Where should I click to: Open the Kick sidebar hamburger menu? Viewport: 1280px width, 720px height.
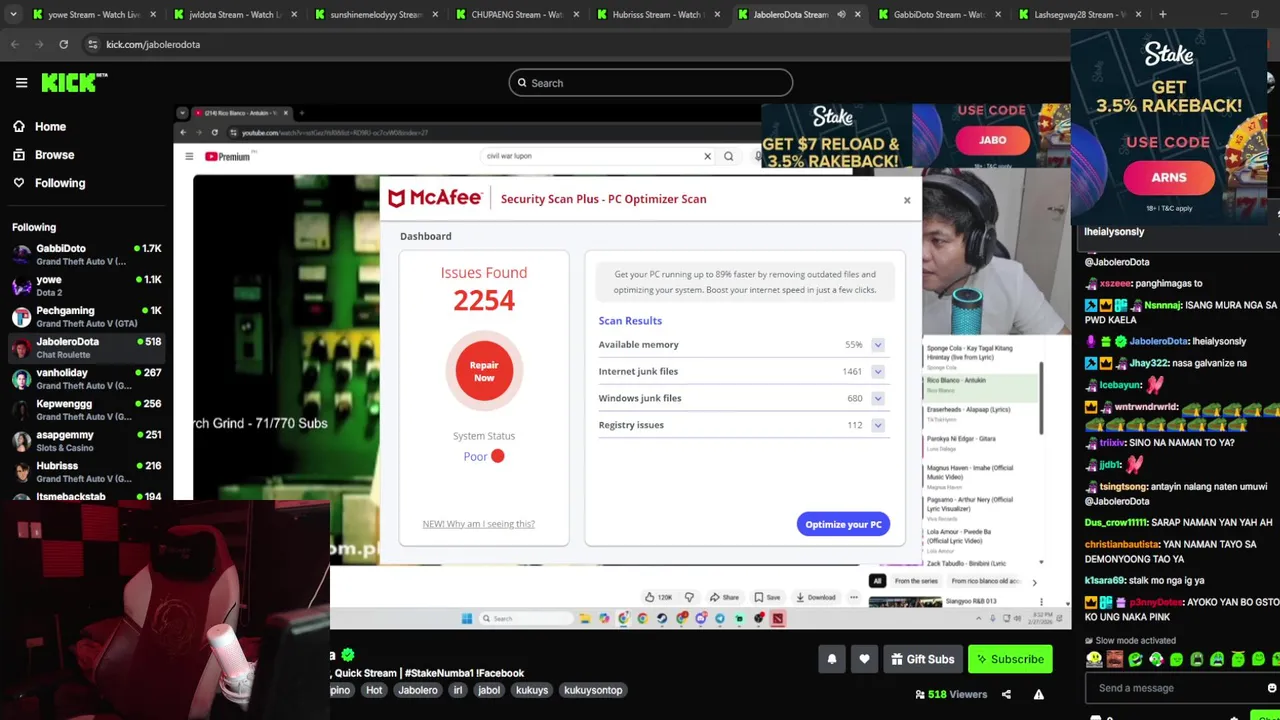click(x=21, y=83)
